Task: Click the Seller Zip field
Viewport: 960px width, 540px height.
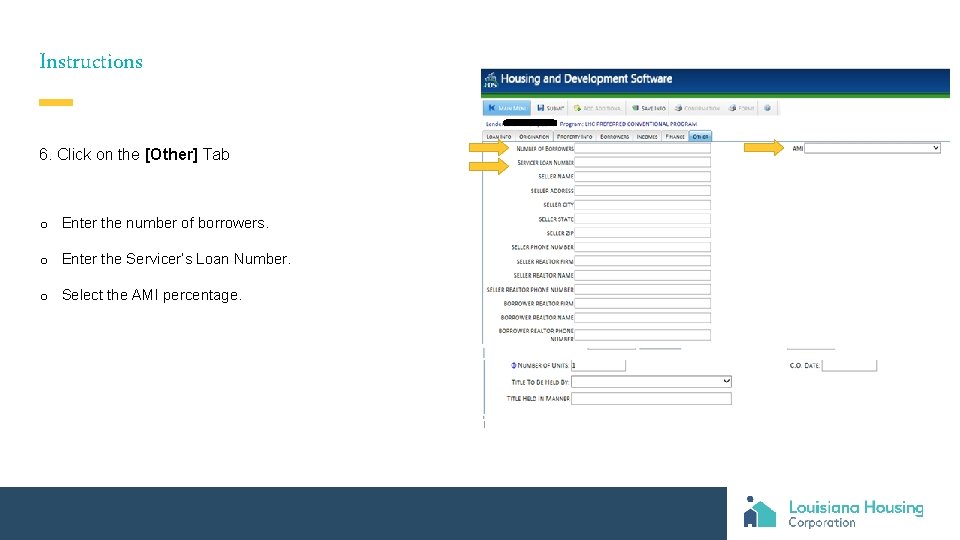Action: pyautogui.click(x=642, y=233)
